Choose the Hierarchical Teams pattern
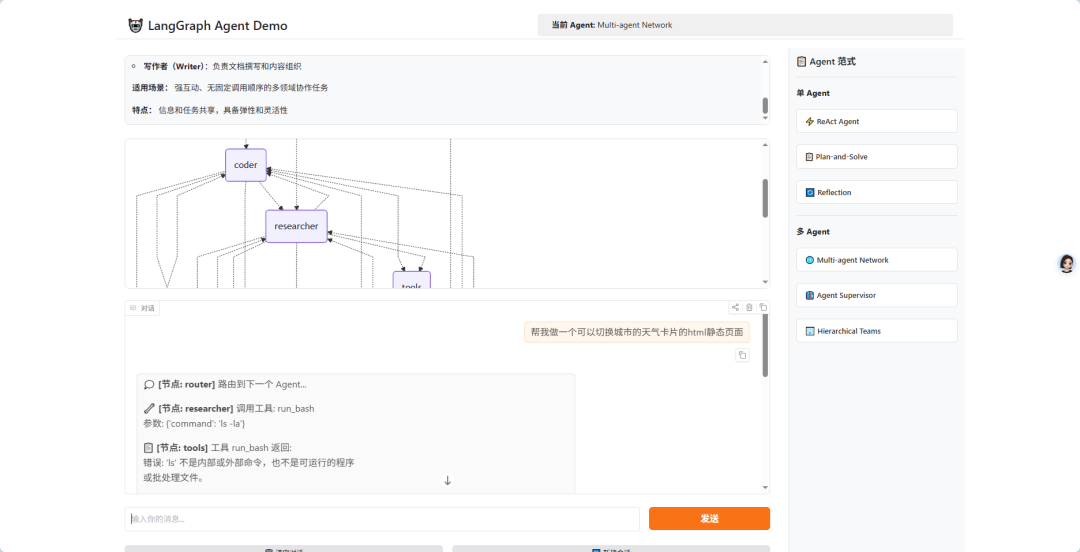 click(877, 331)
